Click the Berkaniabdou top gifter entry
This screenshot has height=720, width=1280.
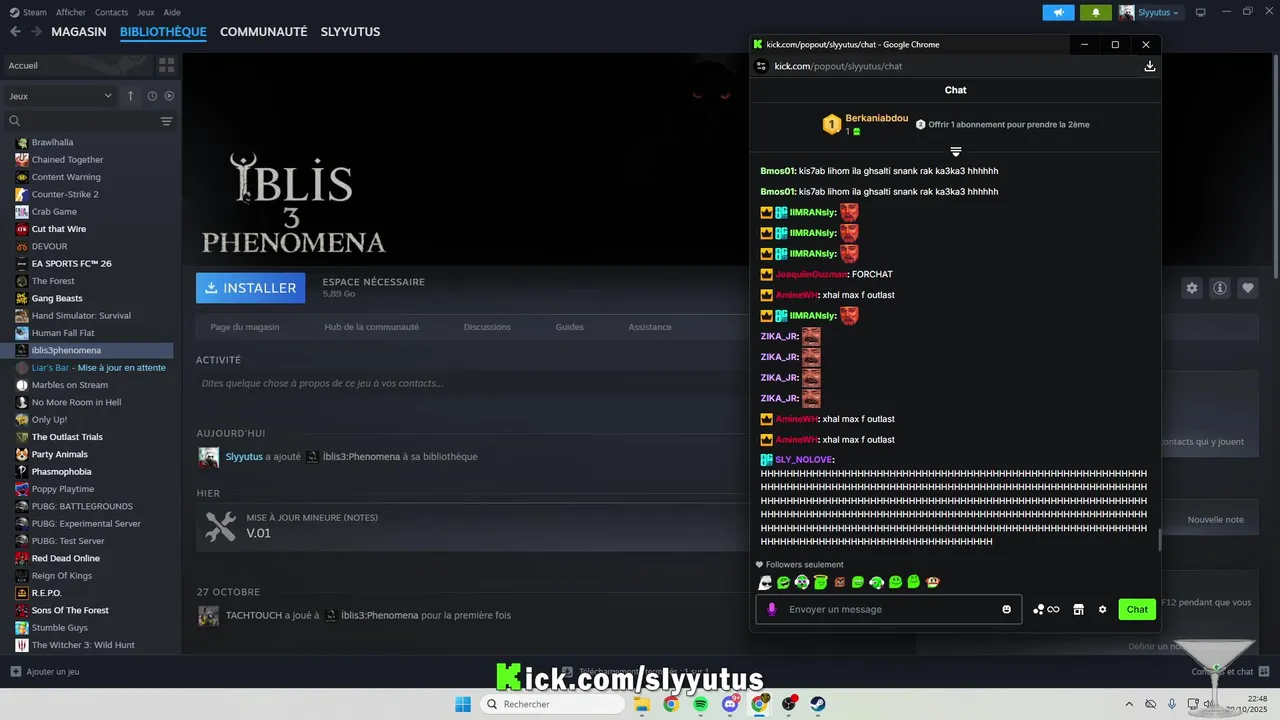click(x=865, y=124)
